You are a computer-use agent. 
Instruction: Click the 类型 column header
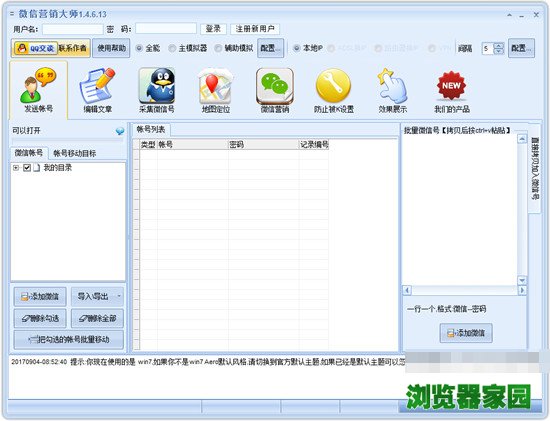pos(148,145)
